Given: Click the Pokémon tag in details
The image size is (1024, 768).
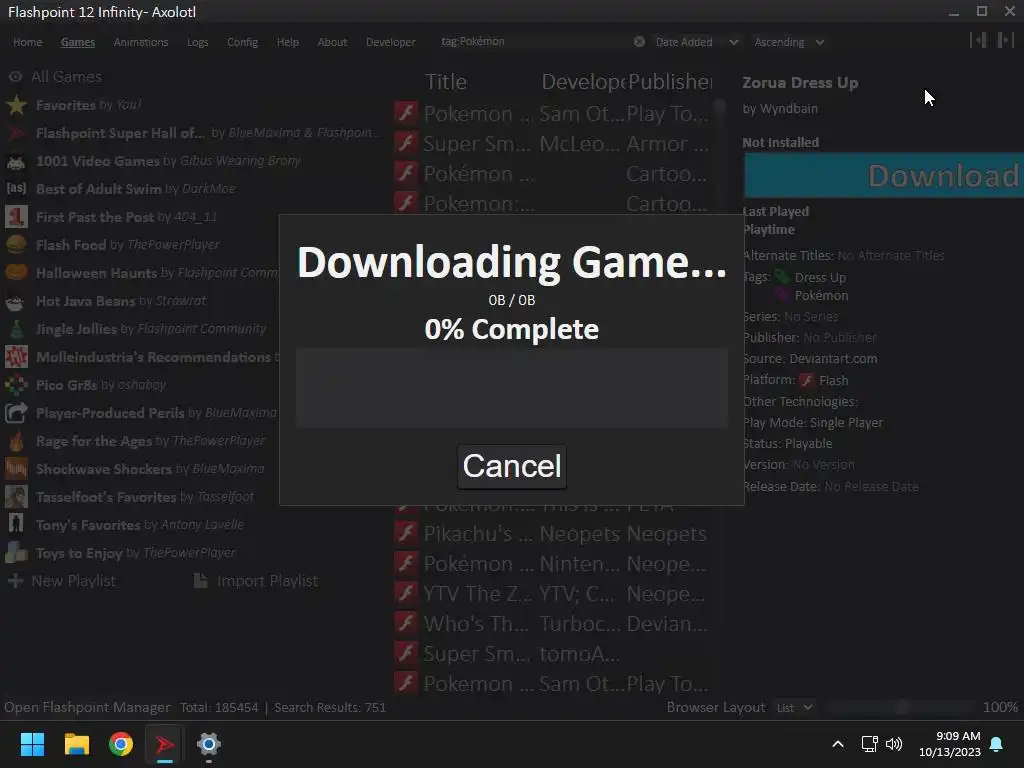Looking at the screenshot, I should pos(821,296).
